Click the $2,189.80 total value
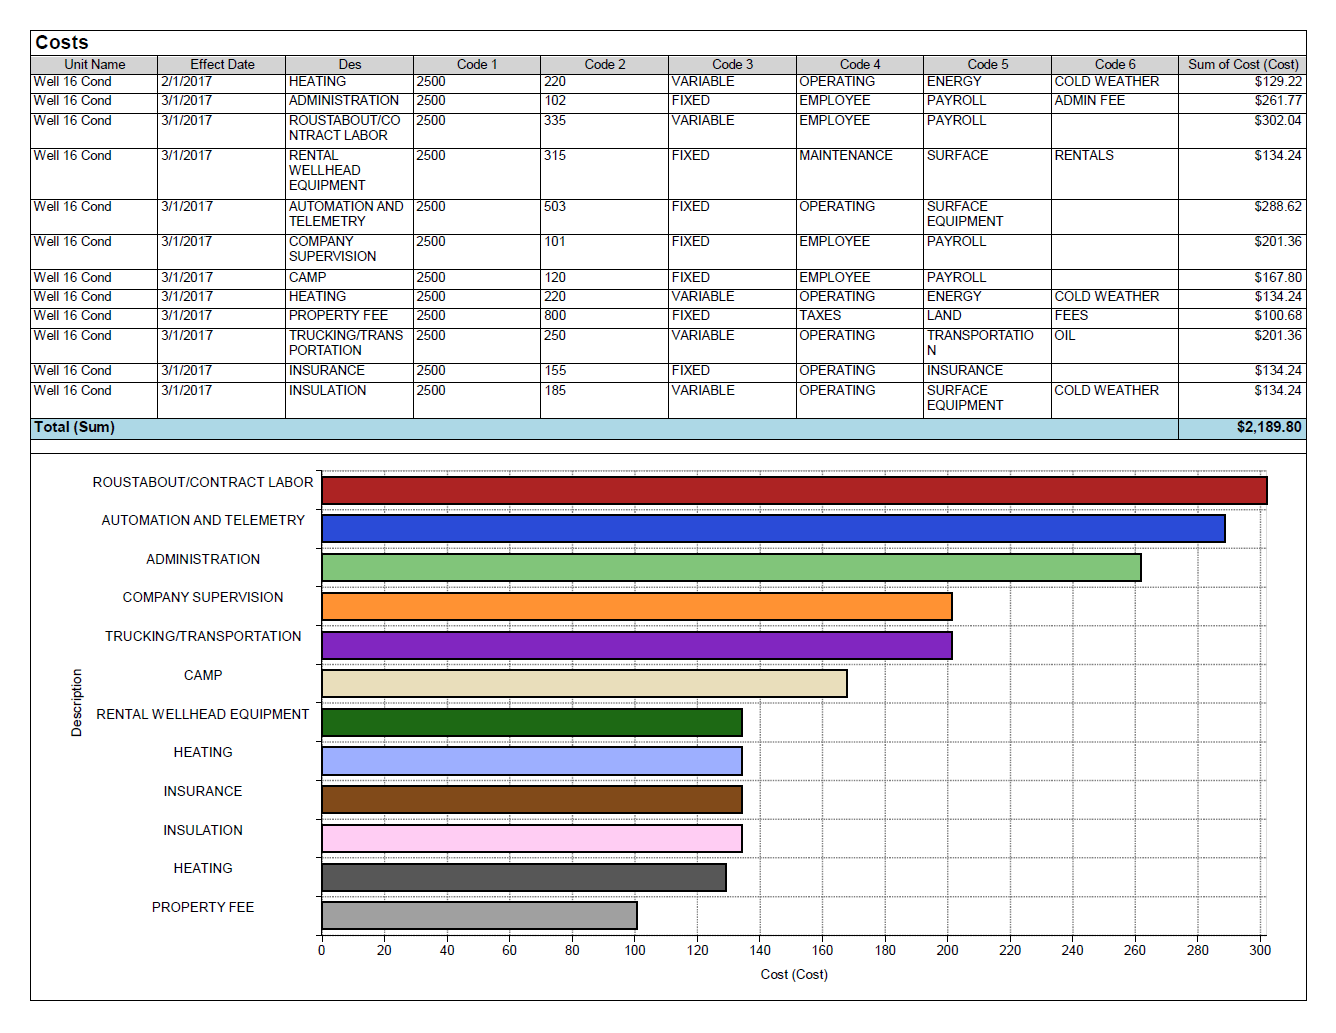This screenshot has width=1336, height=1033. (x=1269, y=427)
